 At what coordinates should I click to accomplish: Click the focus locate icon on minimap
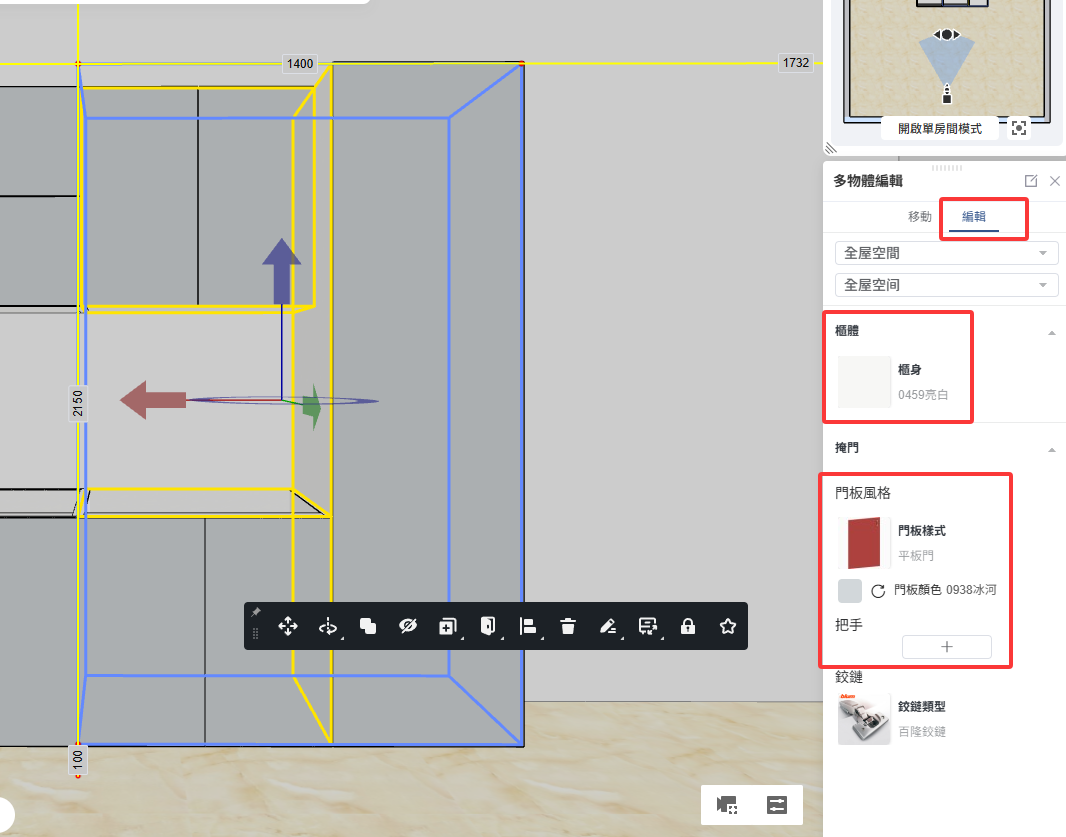1018,128
